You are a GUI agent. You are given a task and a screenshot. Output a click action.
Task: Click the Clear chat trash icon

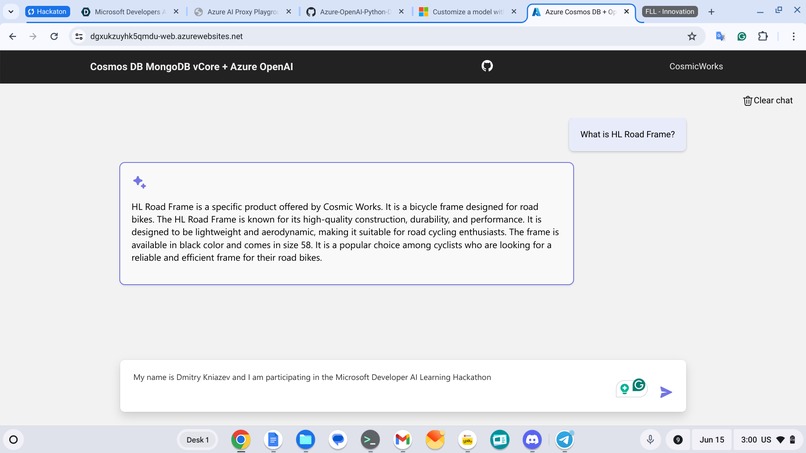pos(747,101)
